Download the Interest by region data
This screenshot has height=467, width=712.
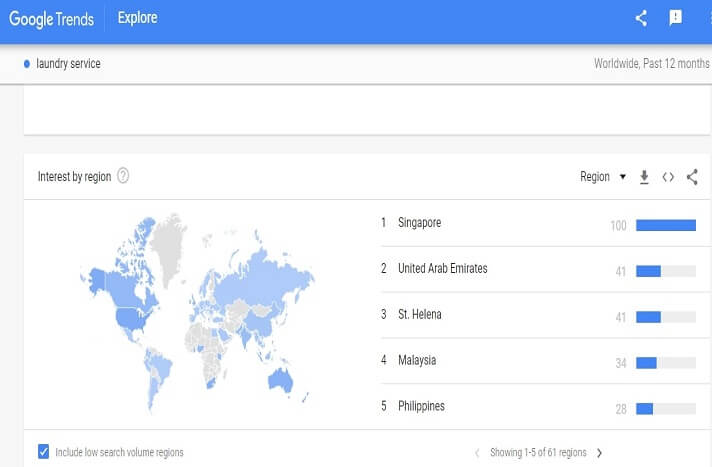tap(644, 177)
